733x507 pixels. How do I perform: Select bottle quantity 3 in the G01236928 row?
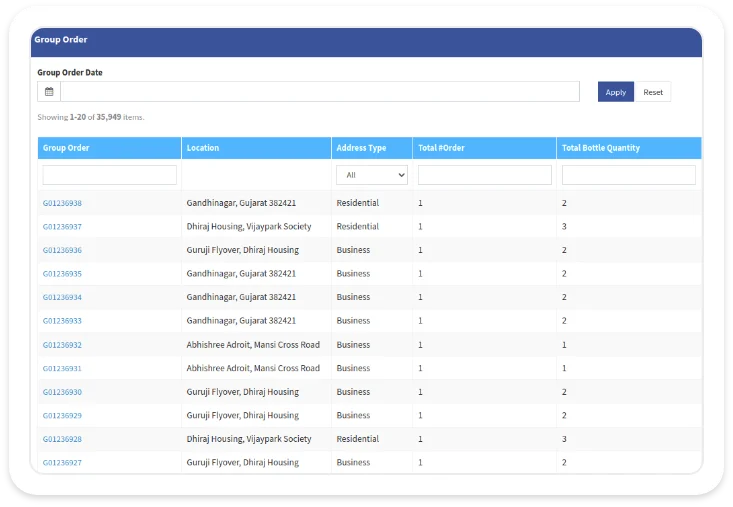564,439
